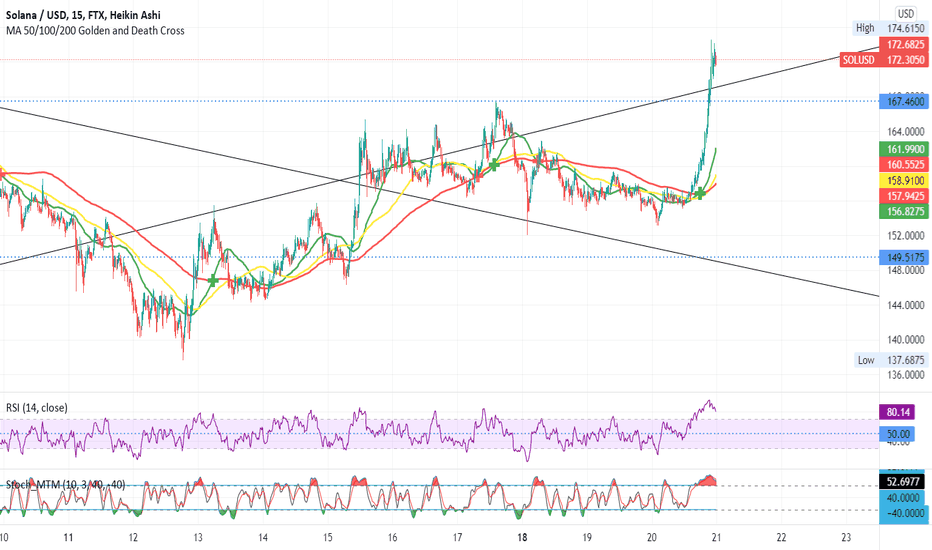
Task: Click the 144.0000 price axis tick
Action: pos(905,305)
